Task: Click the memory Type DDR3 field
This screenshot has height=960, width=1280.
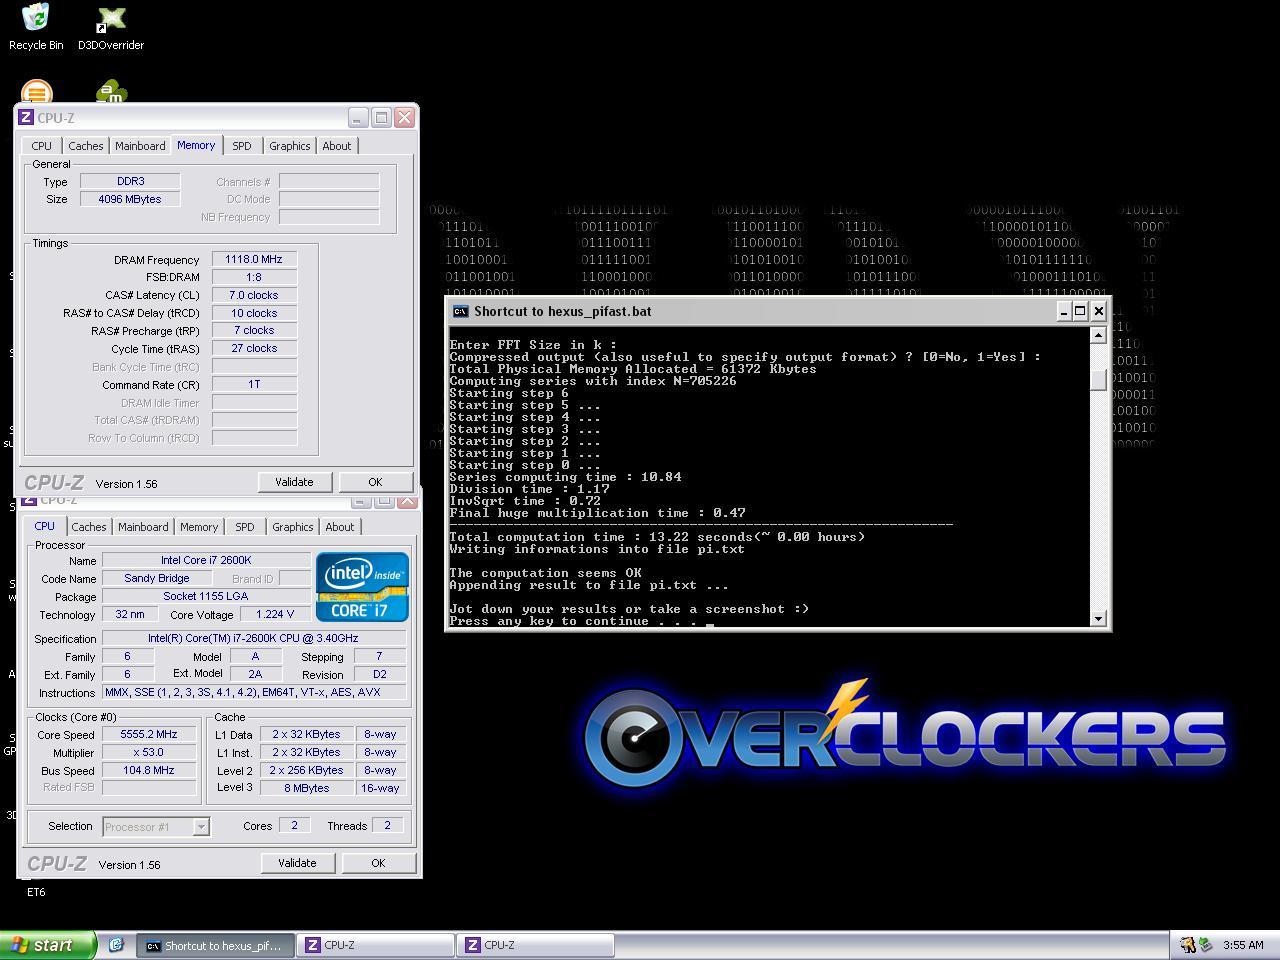Action: click(130, 181)
